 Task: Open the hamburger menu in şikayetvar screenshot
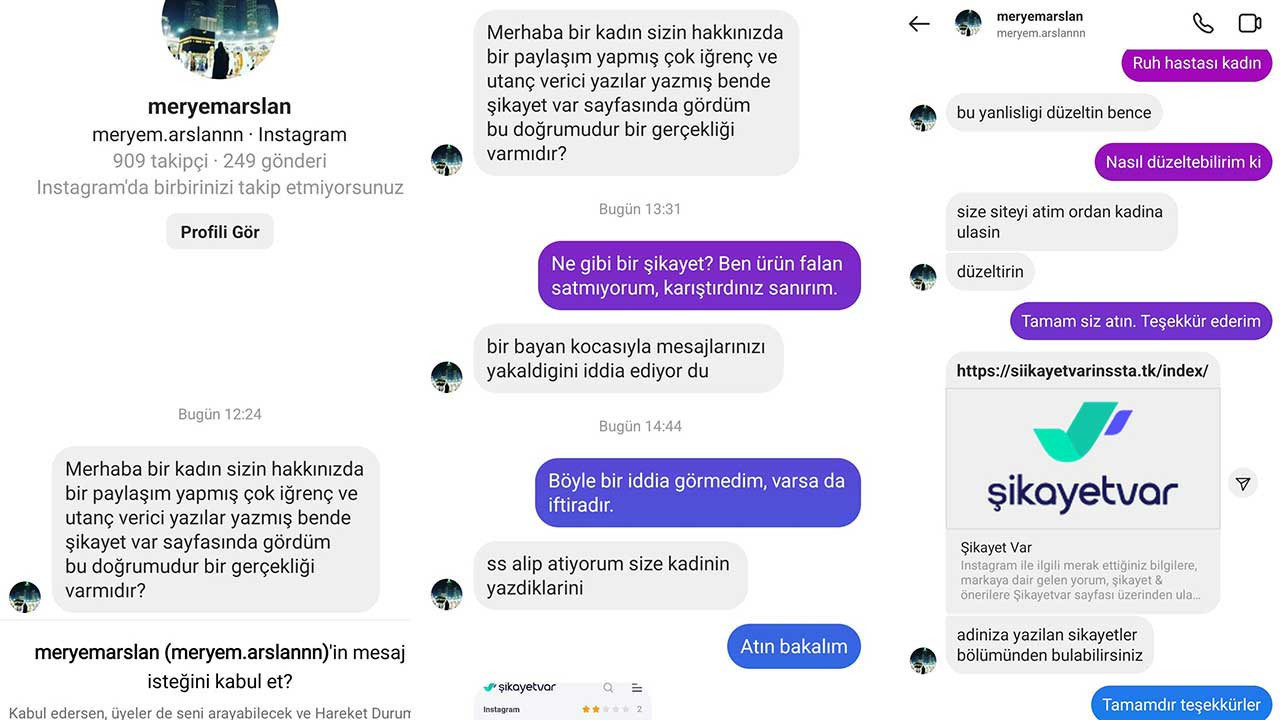tap(637, 688)
